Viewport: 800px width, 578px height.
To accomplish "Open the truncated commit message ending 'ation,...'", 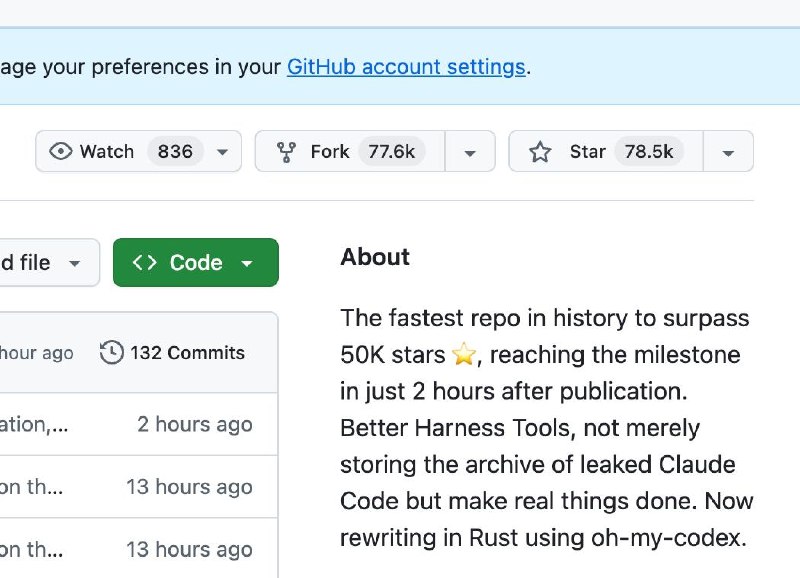I will (34, 424).
